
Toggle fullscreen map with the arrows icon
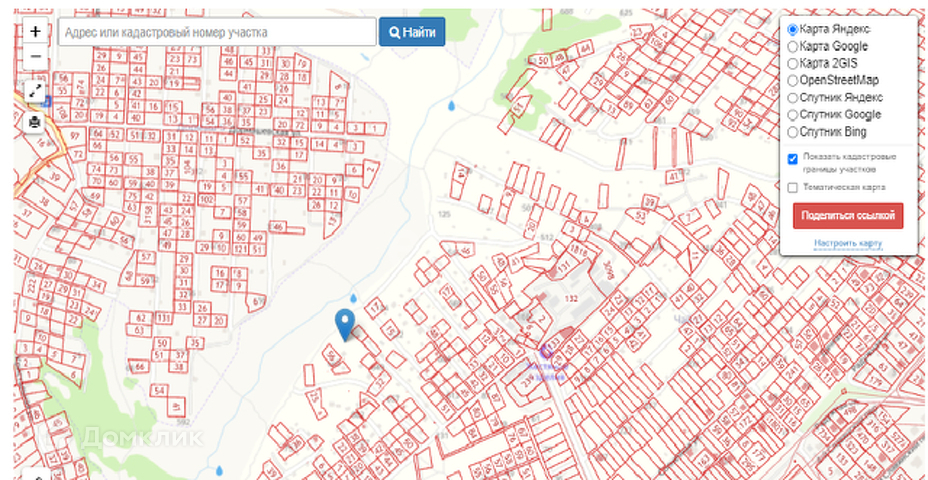coord(35,92)
